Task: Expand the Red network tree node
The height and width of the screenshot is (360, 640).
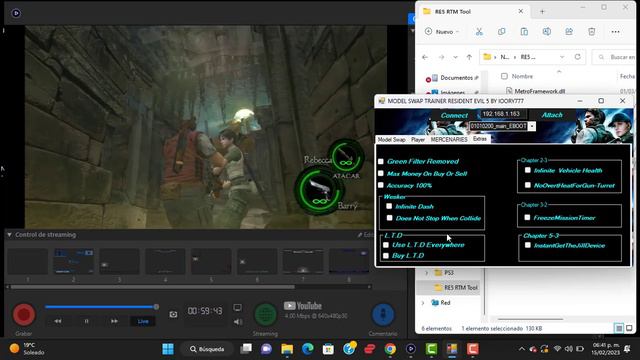Action: pyautogui.click(x=423, y=303)
